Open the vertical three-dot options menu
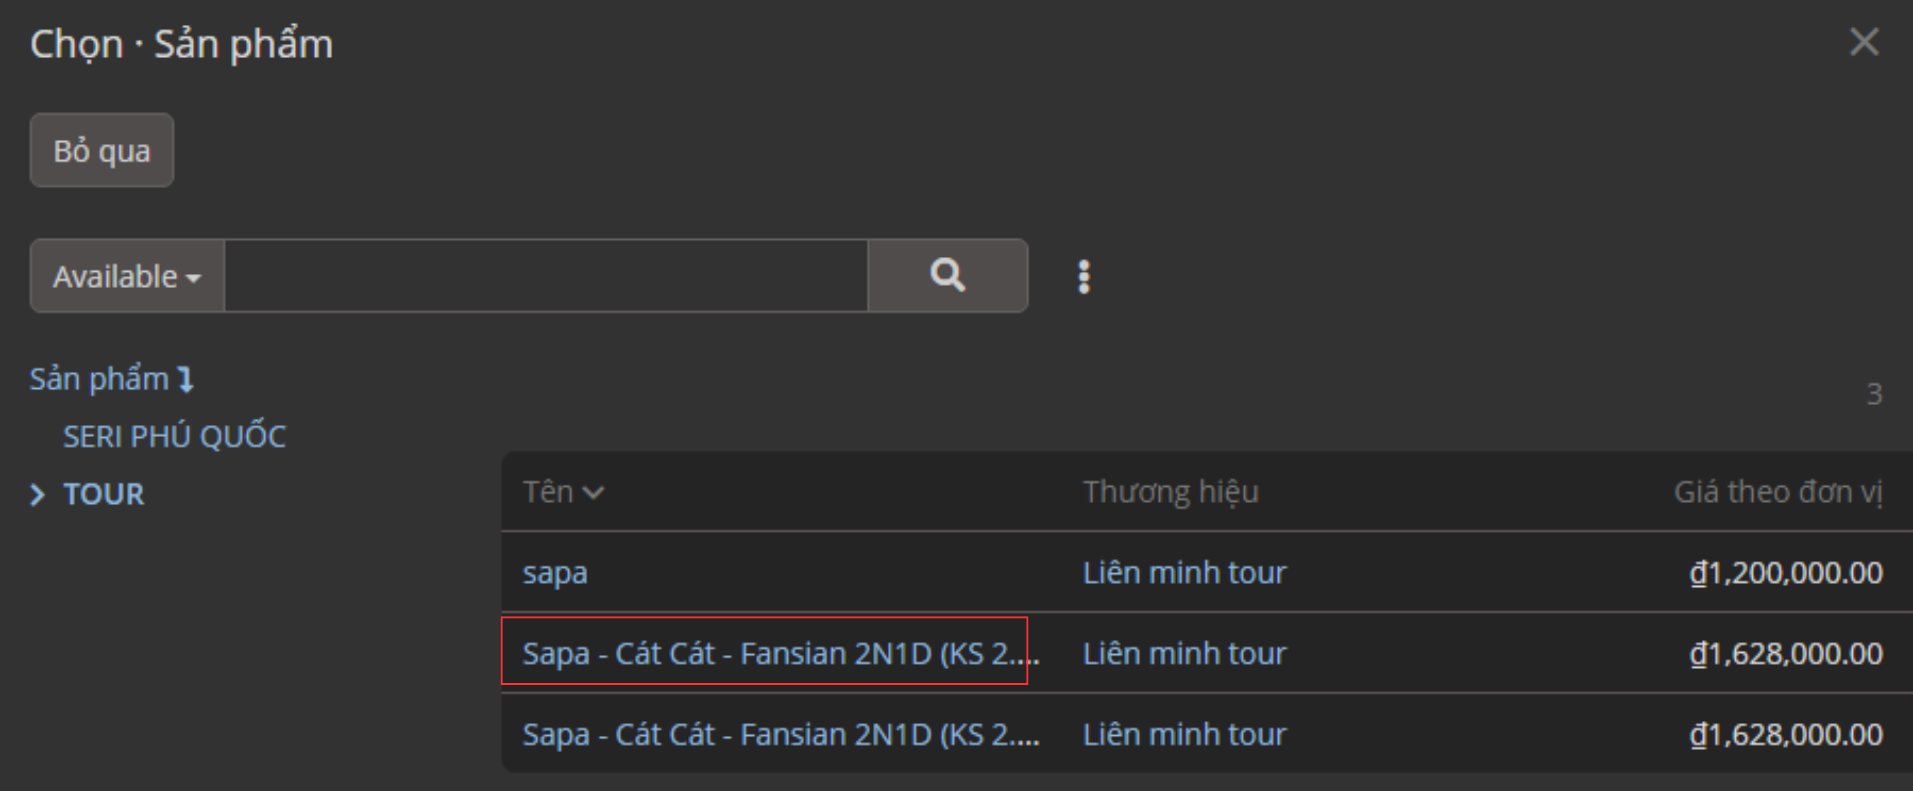This screenshot has width=1913, height=791. (1084, 277)
